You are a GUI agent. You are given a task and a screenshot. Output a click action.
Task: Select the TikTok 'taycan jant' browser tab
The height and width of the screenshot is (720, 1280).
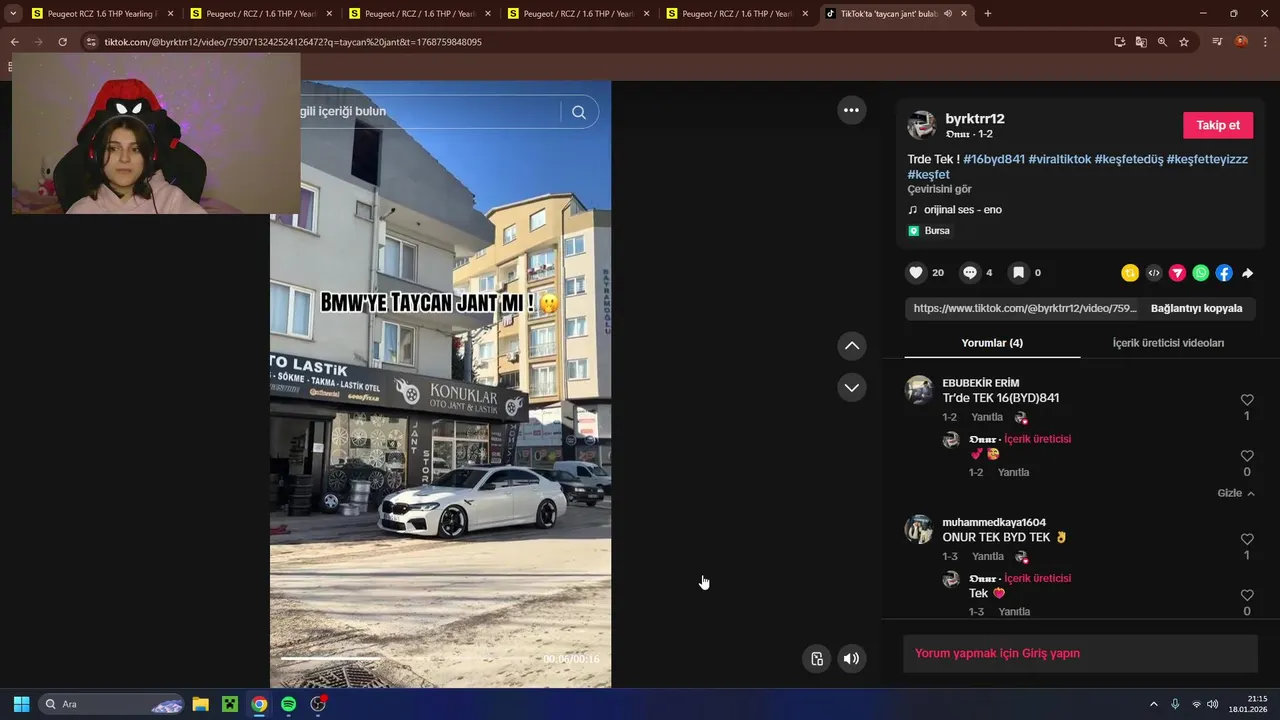tap(898, 14)
